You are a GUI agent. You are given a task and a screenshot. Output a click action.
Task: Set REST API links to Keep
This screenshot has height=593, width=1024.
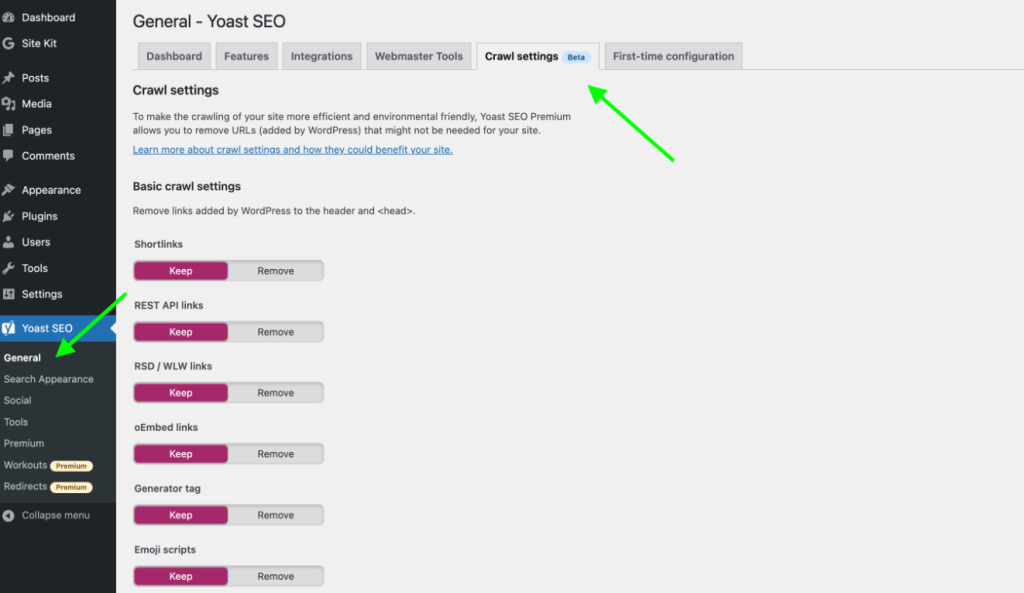[x=181, y=332]
